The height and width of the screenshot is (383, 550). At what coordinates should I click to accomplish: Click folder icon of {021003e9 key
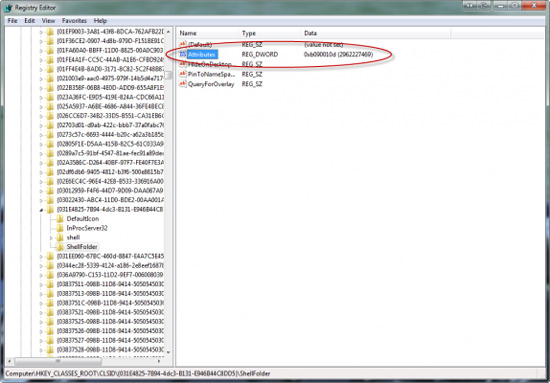coord(50,79)
